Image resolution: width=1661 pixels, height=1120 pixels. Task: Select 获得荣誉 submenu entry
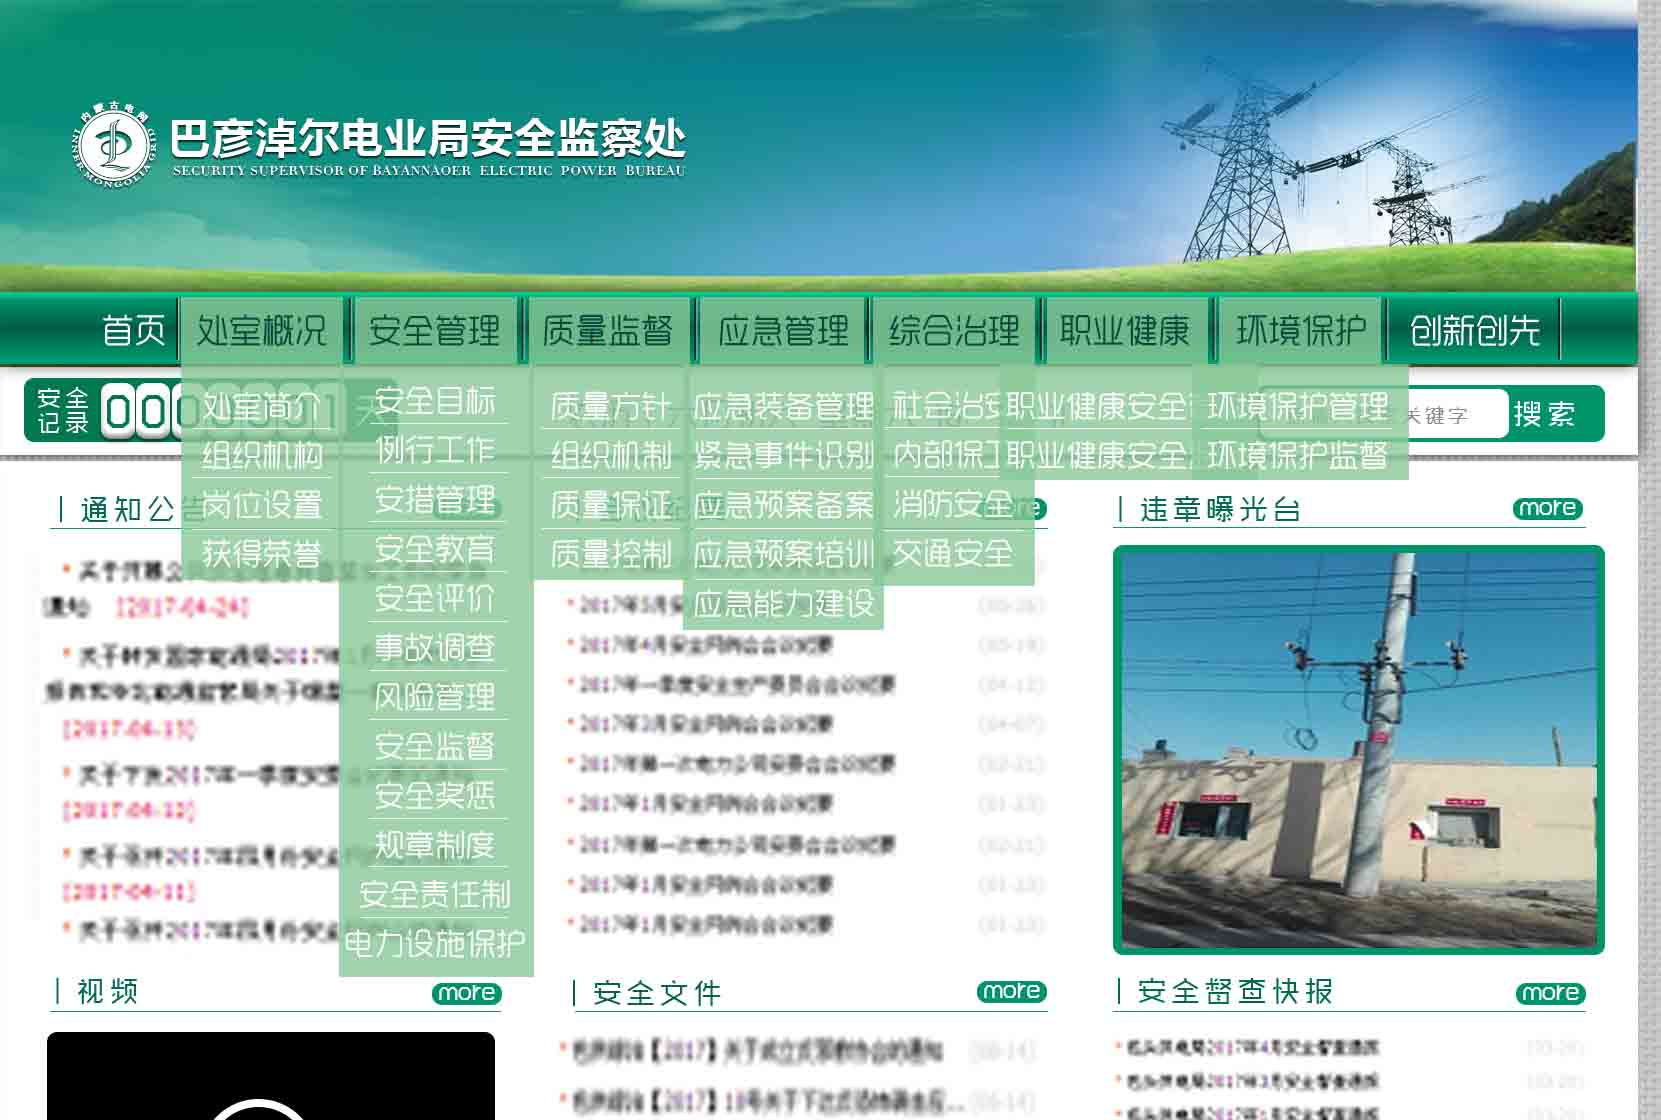point(261,553)
